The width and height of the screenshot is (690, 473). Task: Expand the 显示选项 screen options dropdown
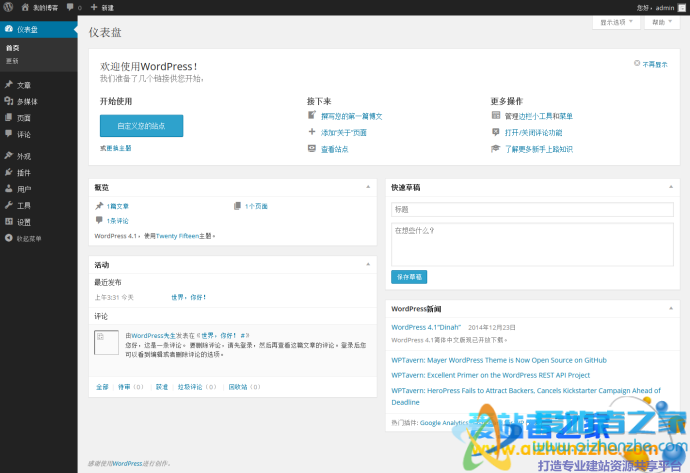(616, 22)
